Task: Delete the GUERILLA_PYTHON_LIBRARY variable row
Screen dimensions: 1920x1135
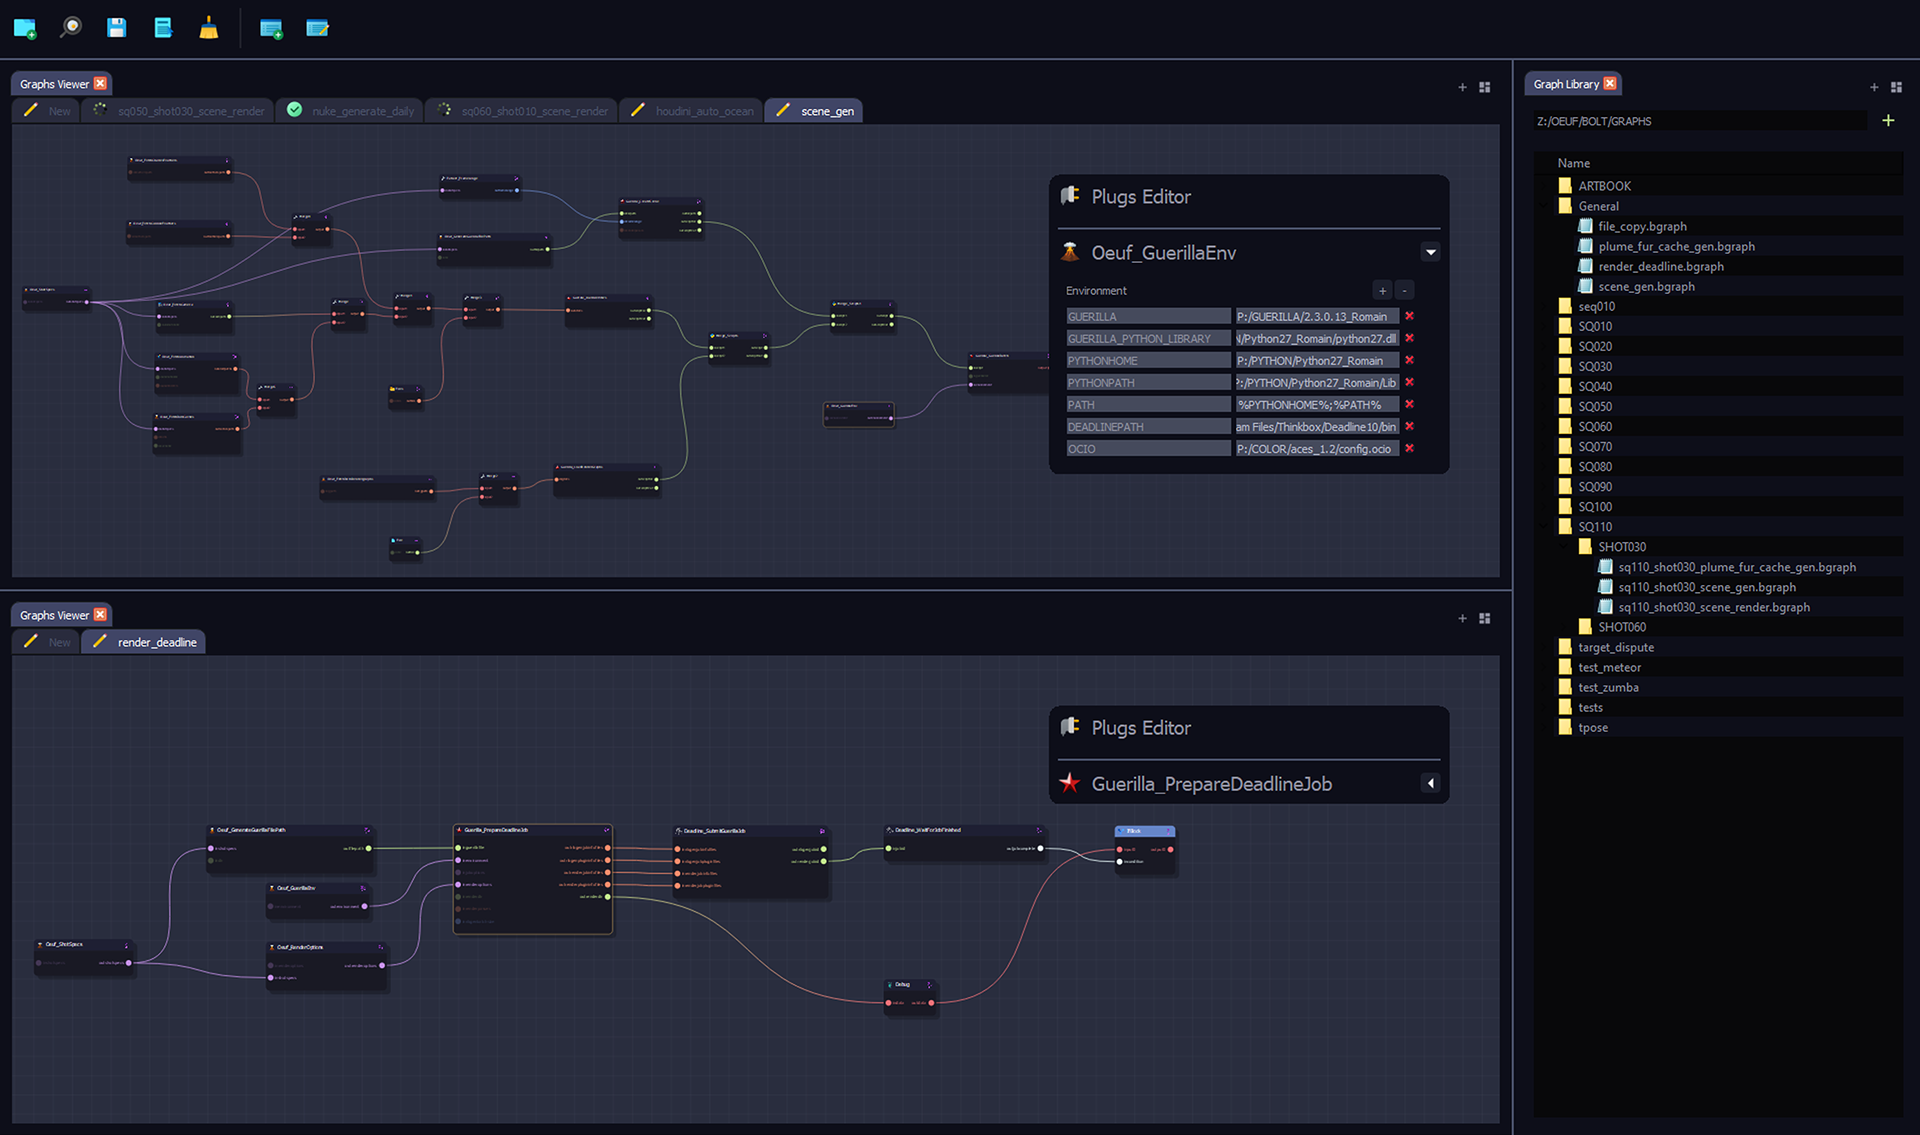Action: point(1409,338)
